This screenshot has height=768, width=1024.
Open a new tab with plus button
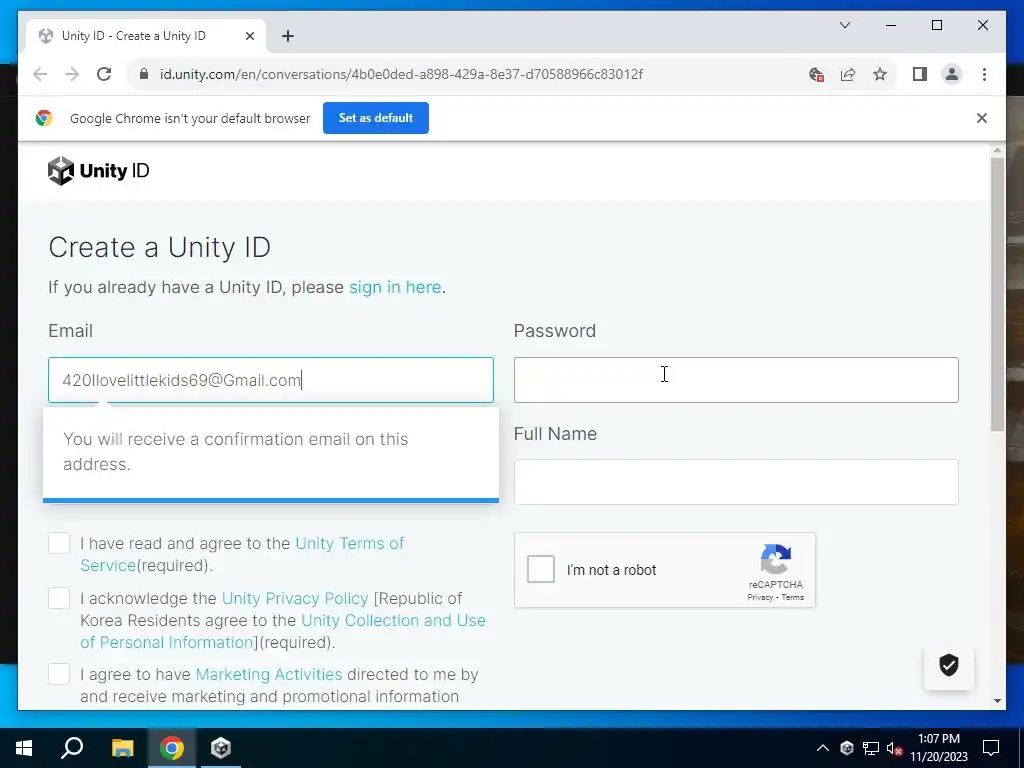tap(288, 36)
